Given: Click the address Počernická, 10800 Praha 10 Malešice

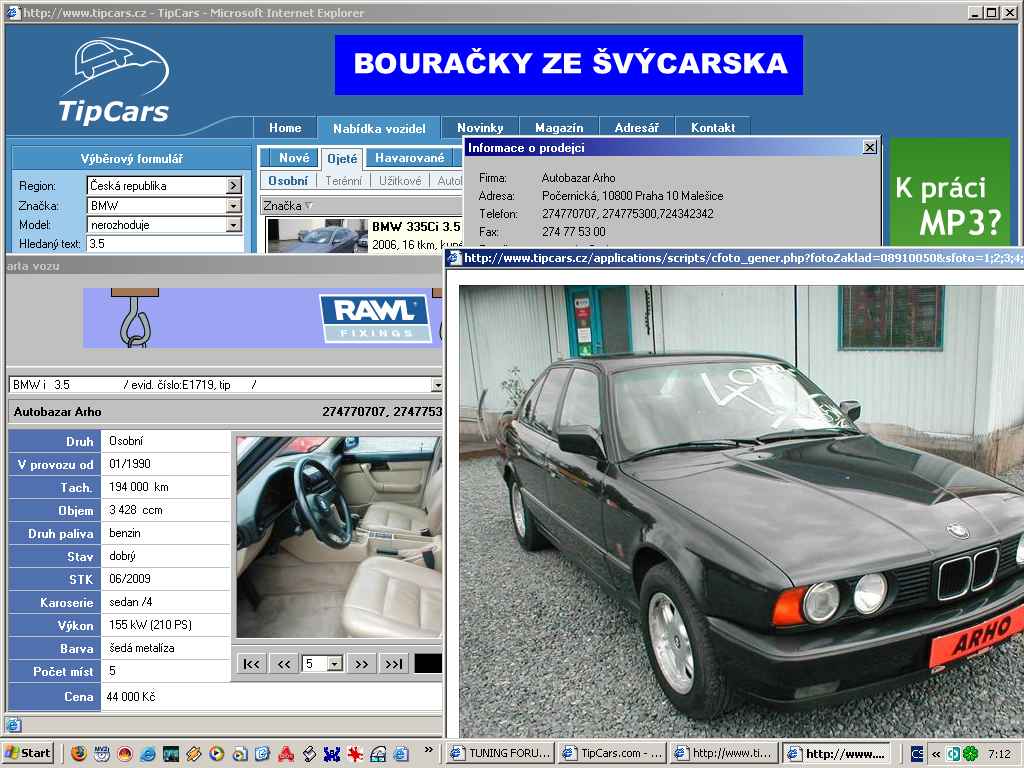Looking at the screenshot, I should click(x=632, y=195).
